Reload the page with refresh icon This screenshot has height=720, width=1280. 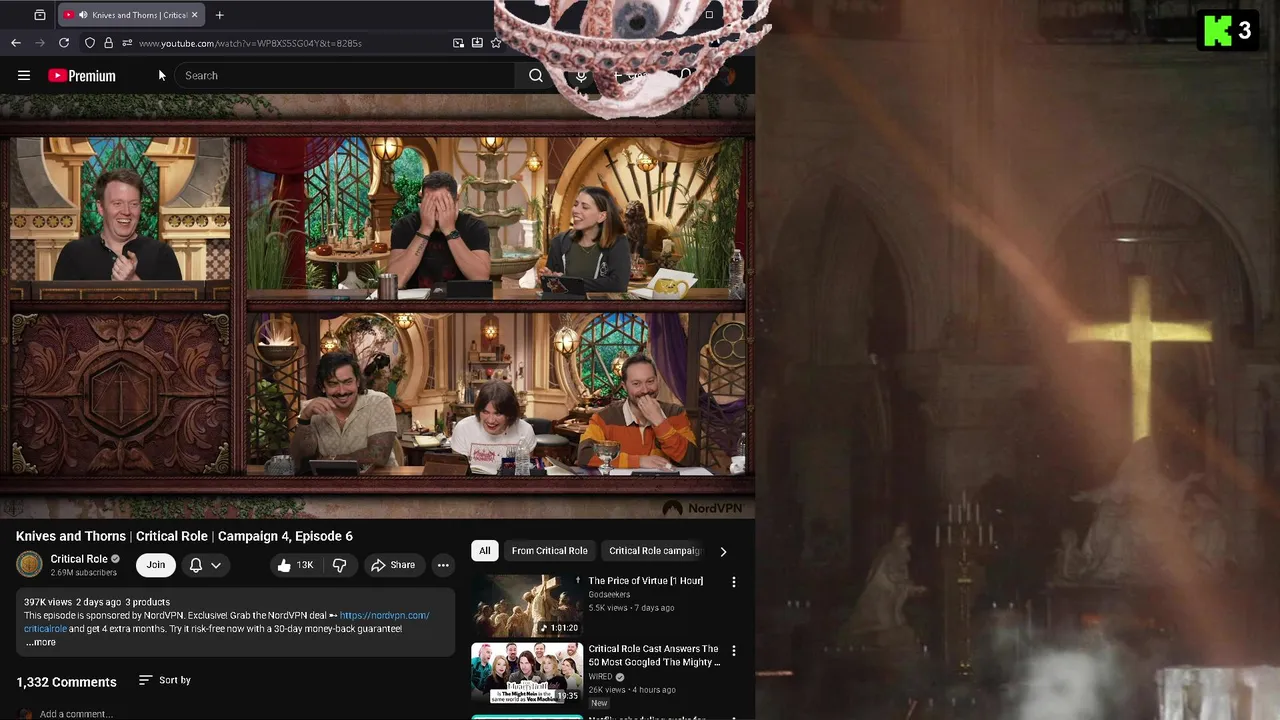tap(64, 43)
